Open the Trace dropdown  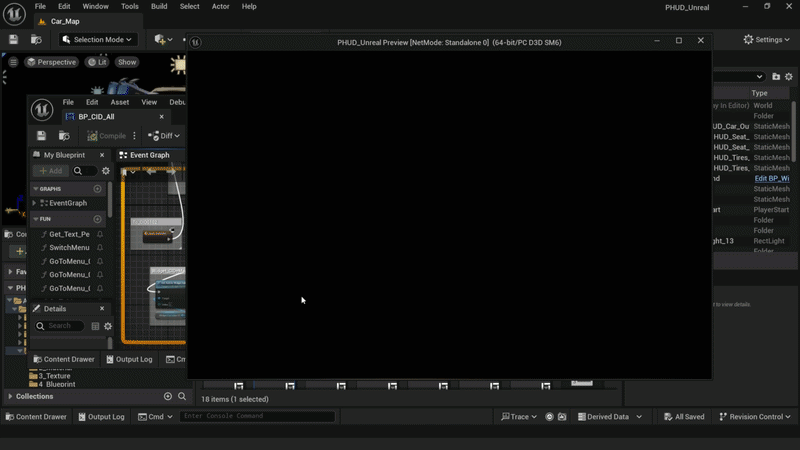[519, 417]
